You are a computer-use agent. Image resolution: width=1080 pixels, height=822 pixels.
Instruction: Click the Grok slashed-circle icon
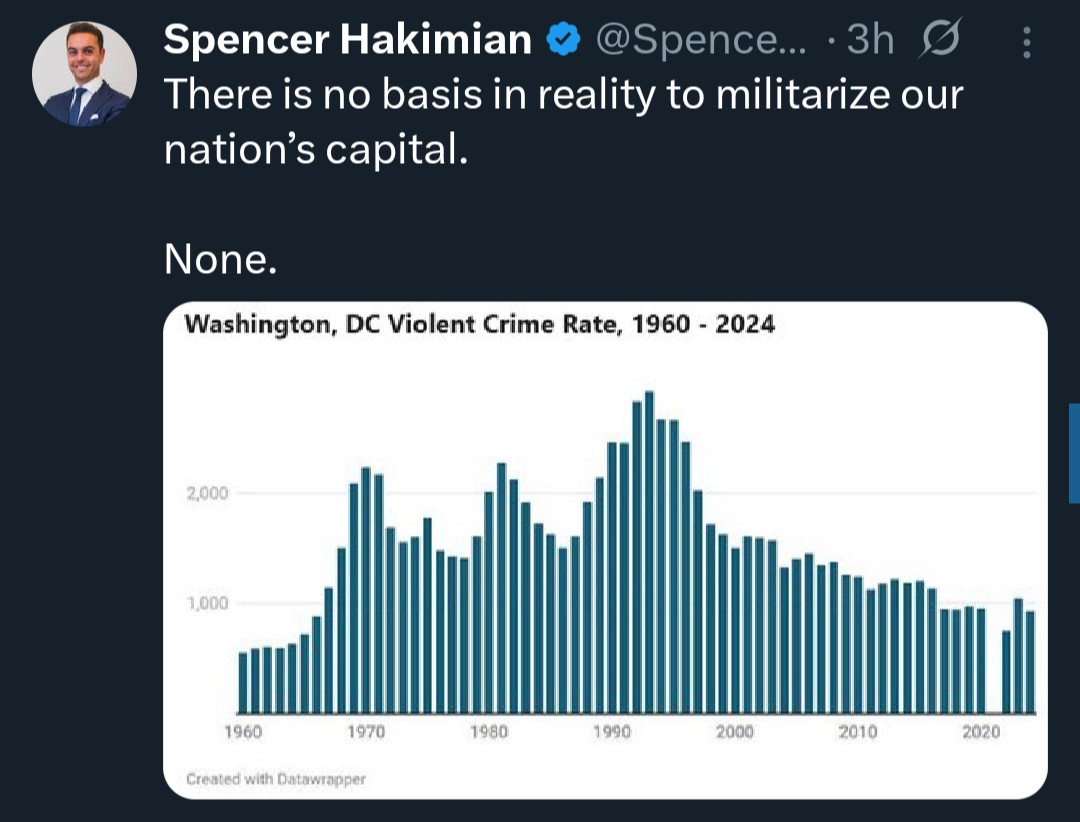(940, 39)
